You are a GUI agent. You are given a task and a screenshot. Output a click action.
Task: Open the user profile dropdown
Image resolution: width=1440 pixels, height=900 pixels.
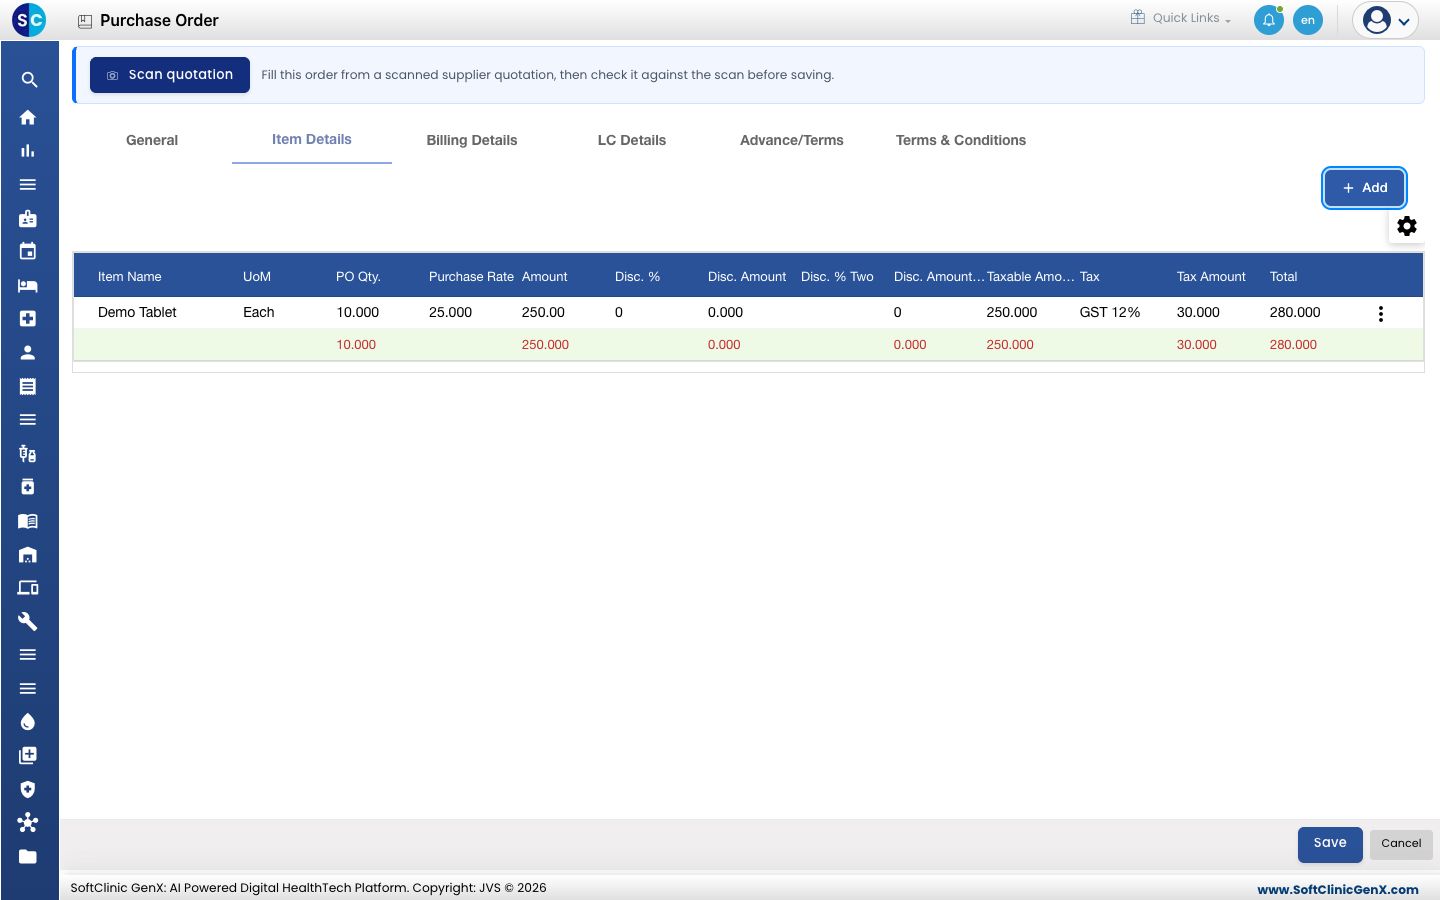pos(1386,20)
